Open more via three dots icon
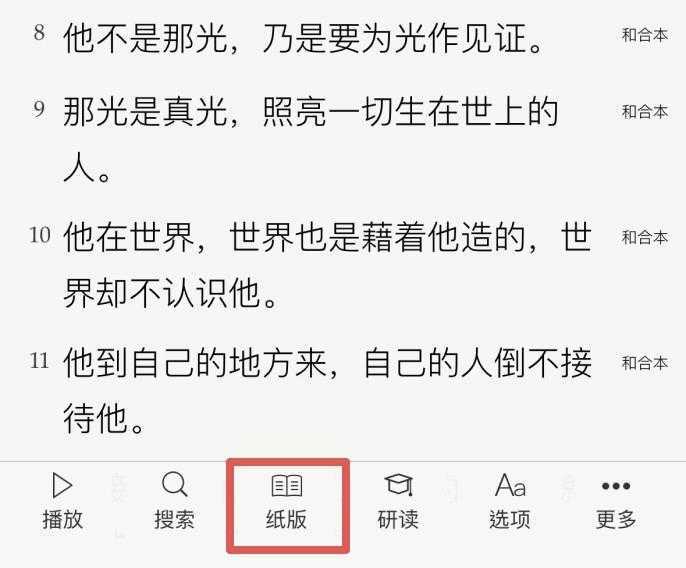 [616, 486]
